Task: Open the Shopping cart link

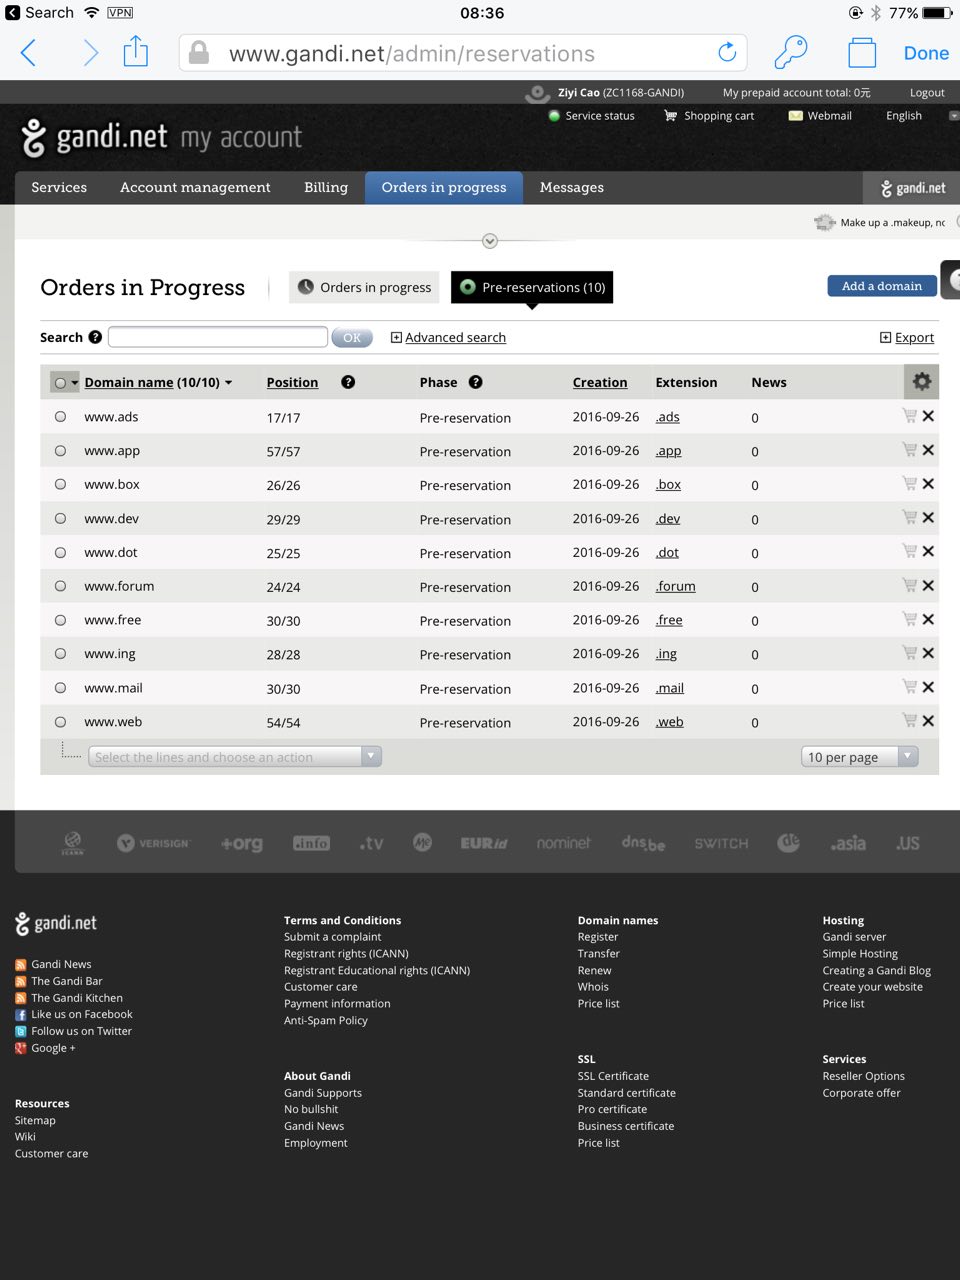Action: coord(709,116)
